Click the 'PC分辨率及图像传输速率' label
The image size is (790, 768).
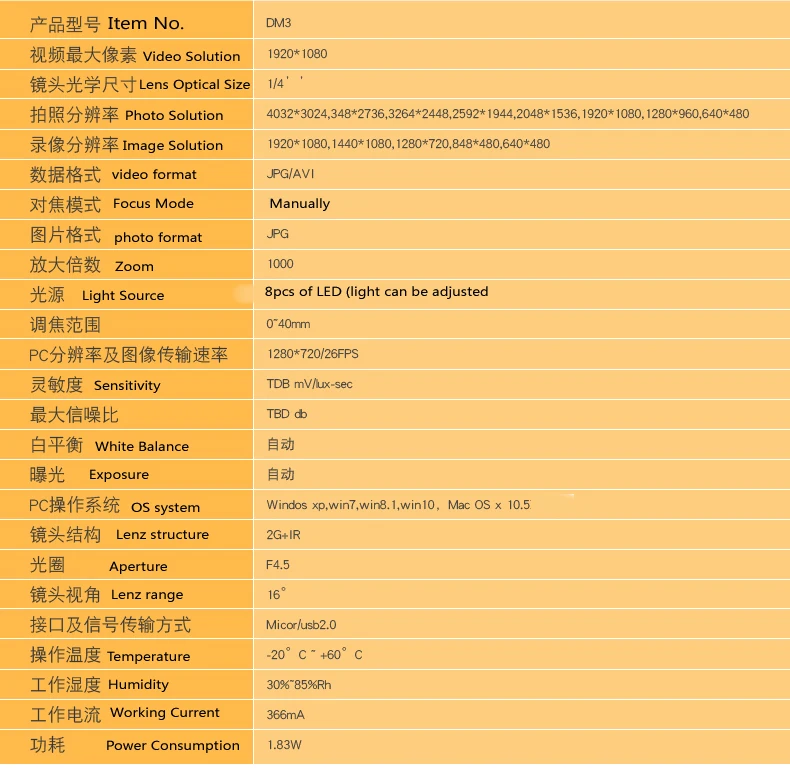pos(128,355)
